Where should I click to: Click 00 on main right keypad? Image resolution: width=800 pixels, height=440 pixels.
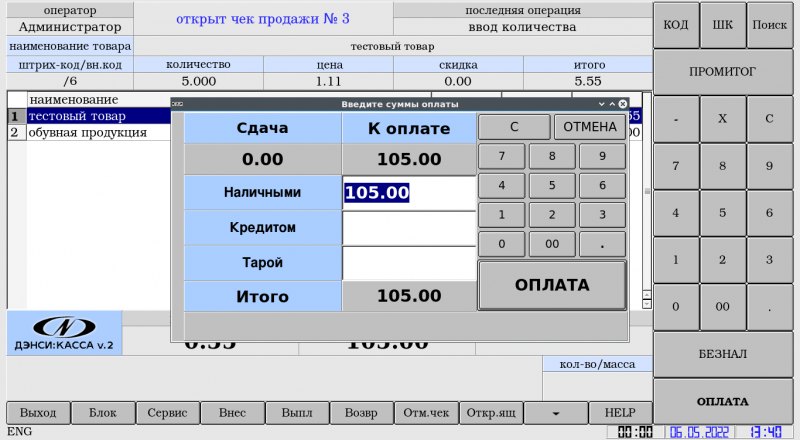[x=722, y=307]
